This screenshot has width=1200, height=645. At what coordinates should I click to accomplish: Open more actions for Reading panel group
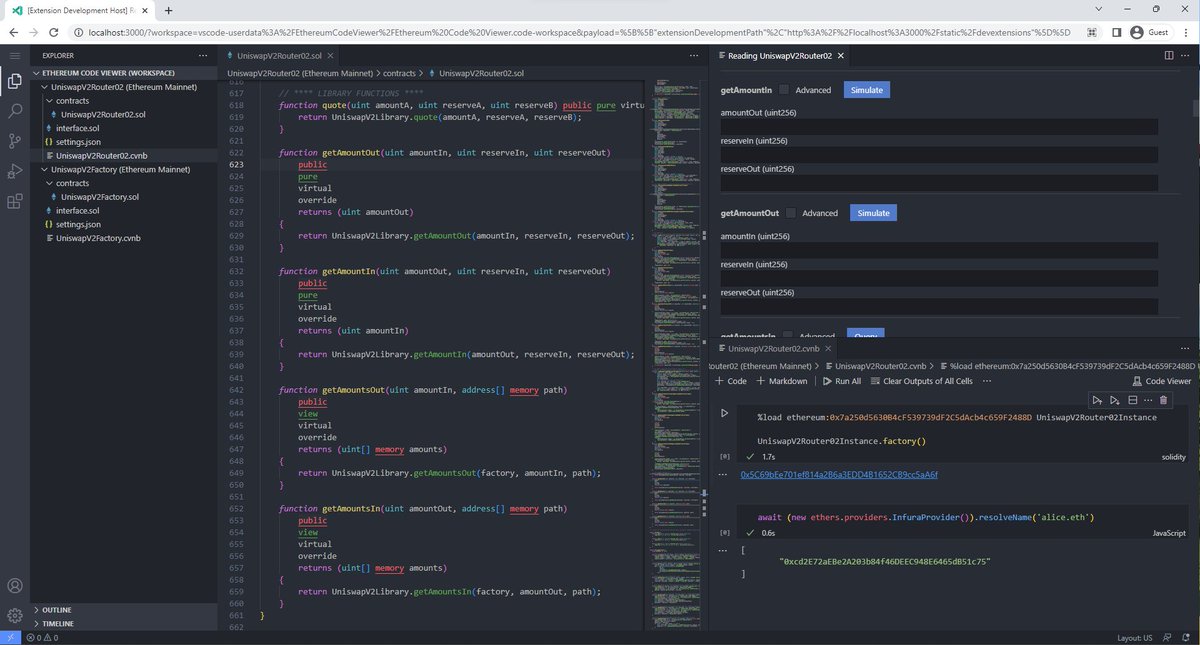pyautogui.click(x=1187, y=56)
